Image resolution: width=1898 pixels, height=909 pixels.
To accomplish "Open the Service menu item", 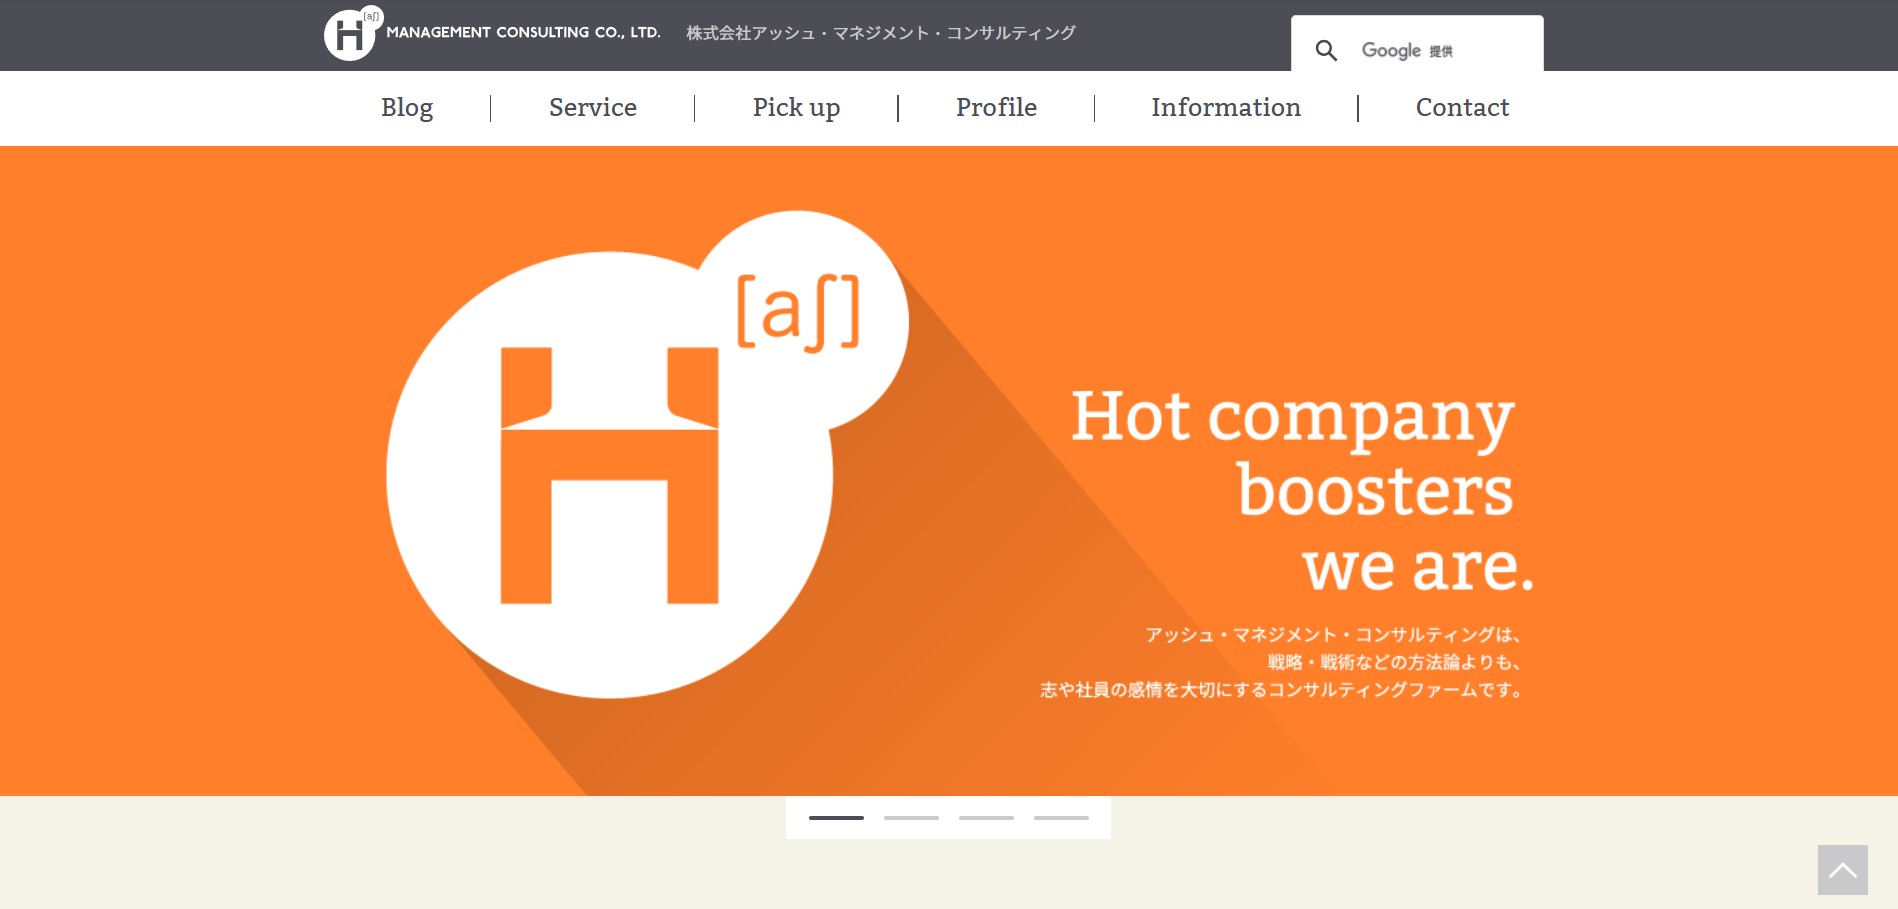I will point(593,108).
